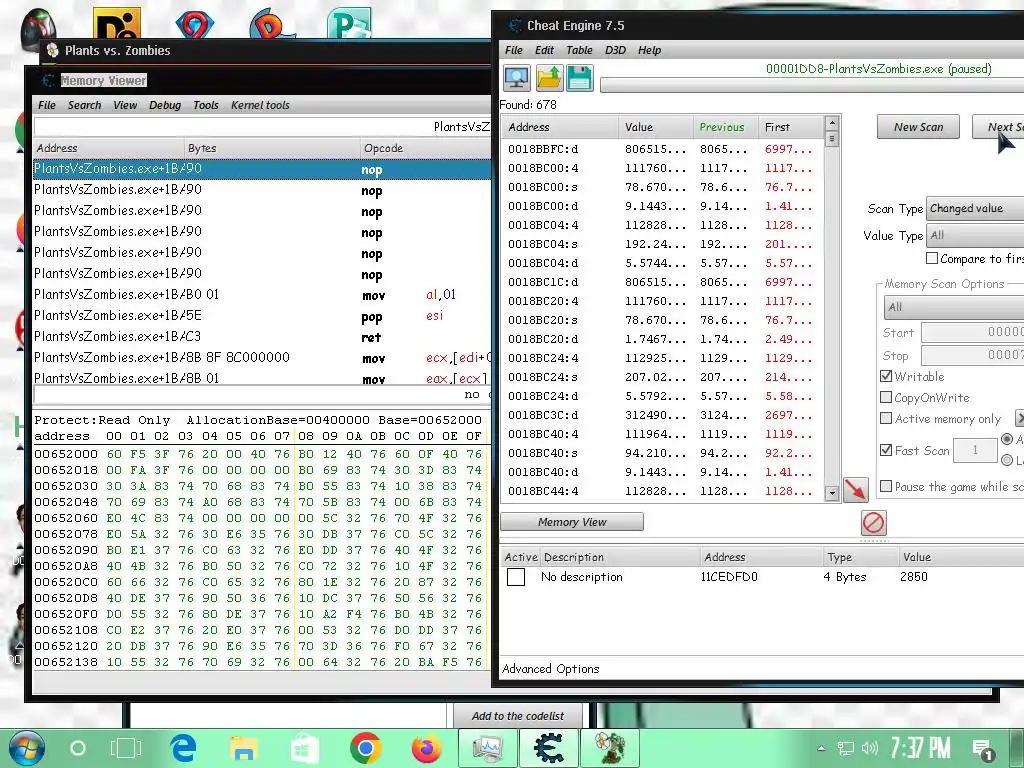This screenshot has width=1024, height=768.
Task: Enable Pause the game while scanning
Action: pyautogui.click(x=886, y=486)
